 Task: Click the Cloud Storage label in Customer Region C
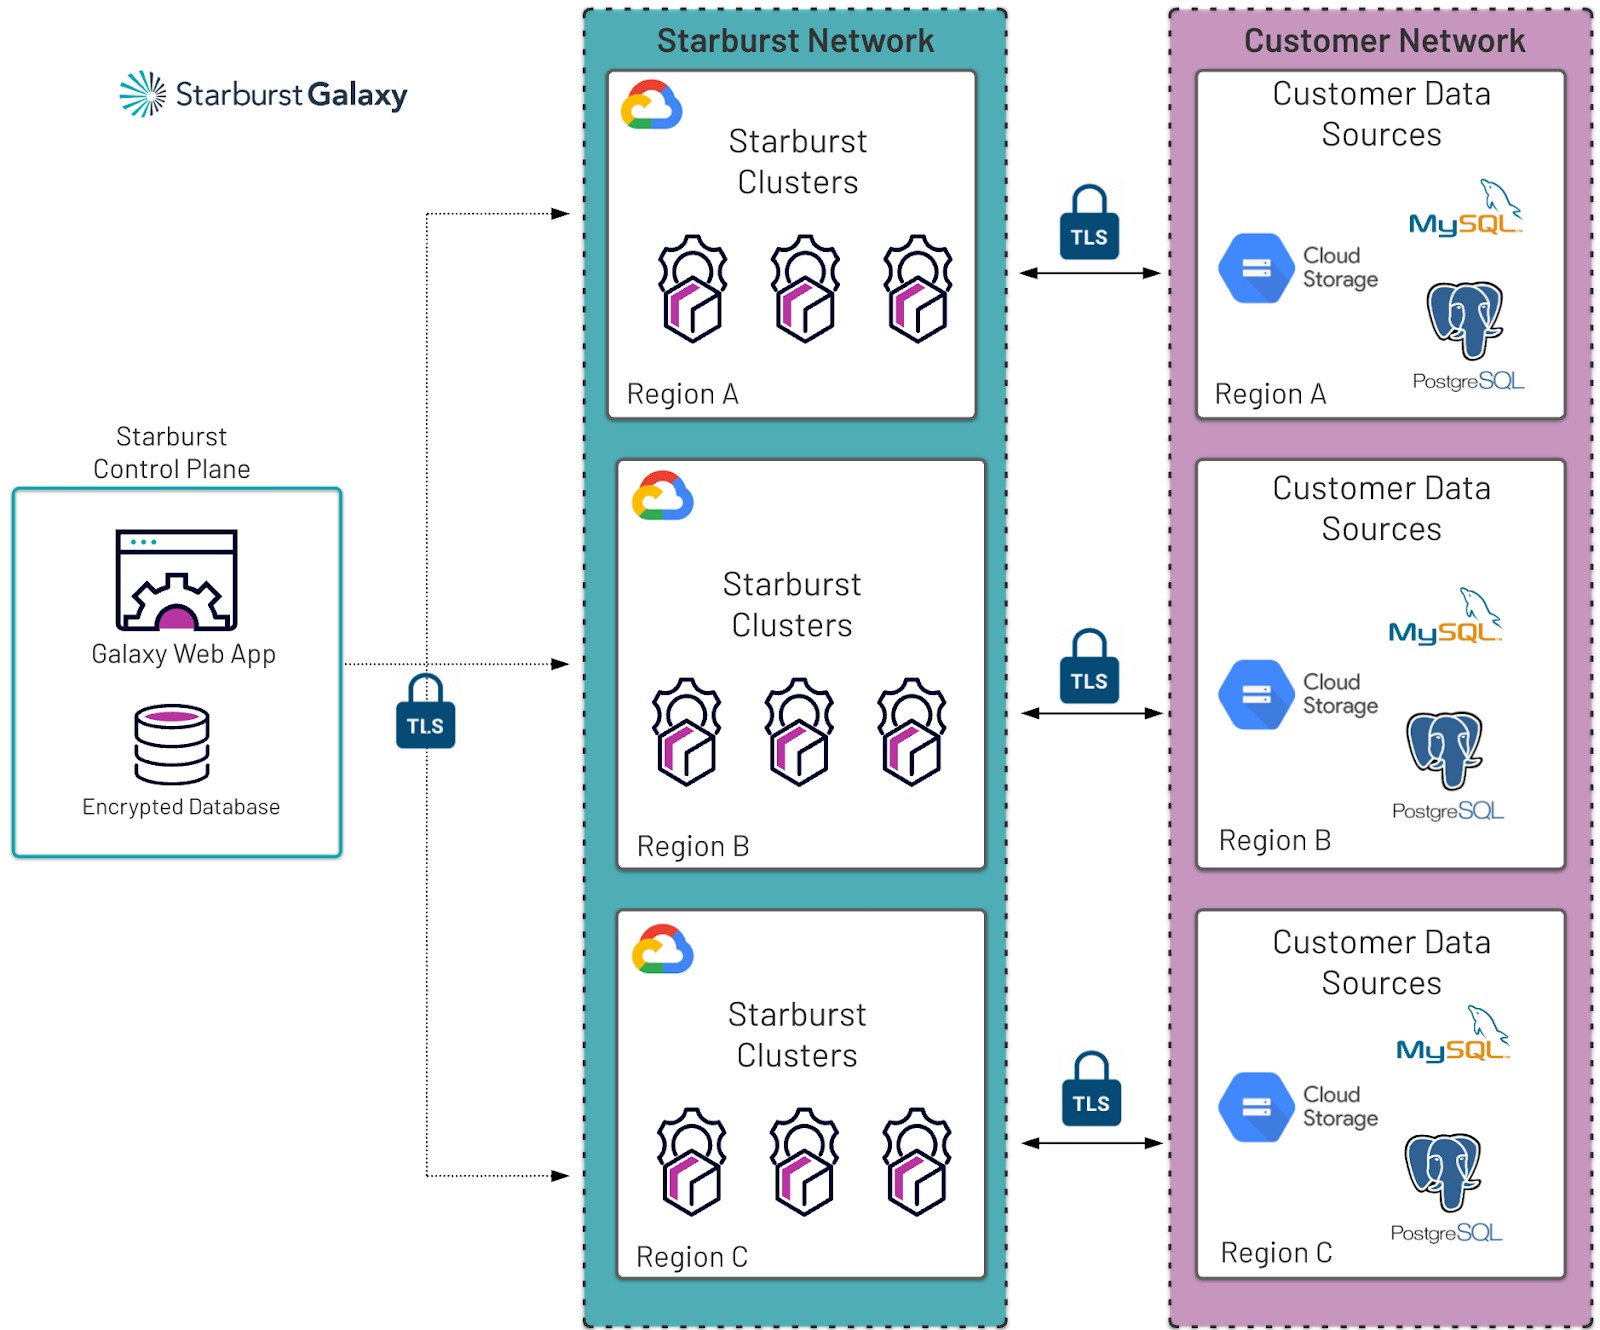pyautogui.click(x=1340, y=1107)
